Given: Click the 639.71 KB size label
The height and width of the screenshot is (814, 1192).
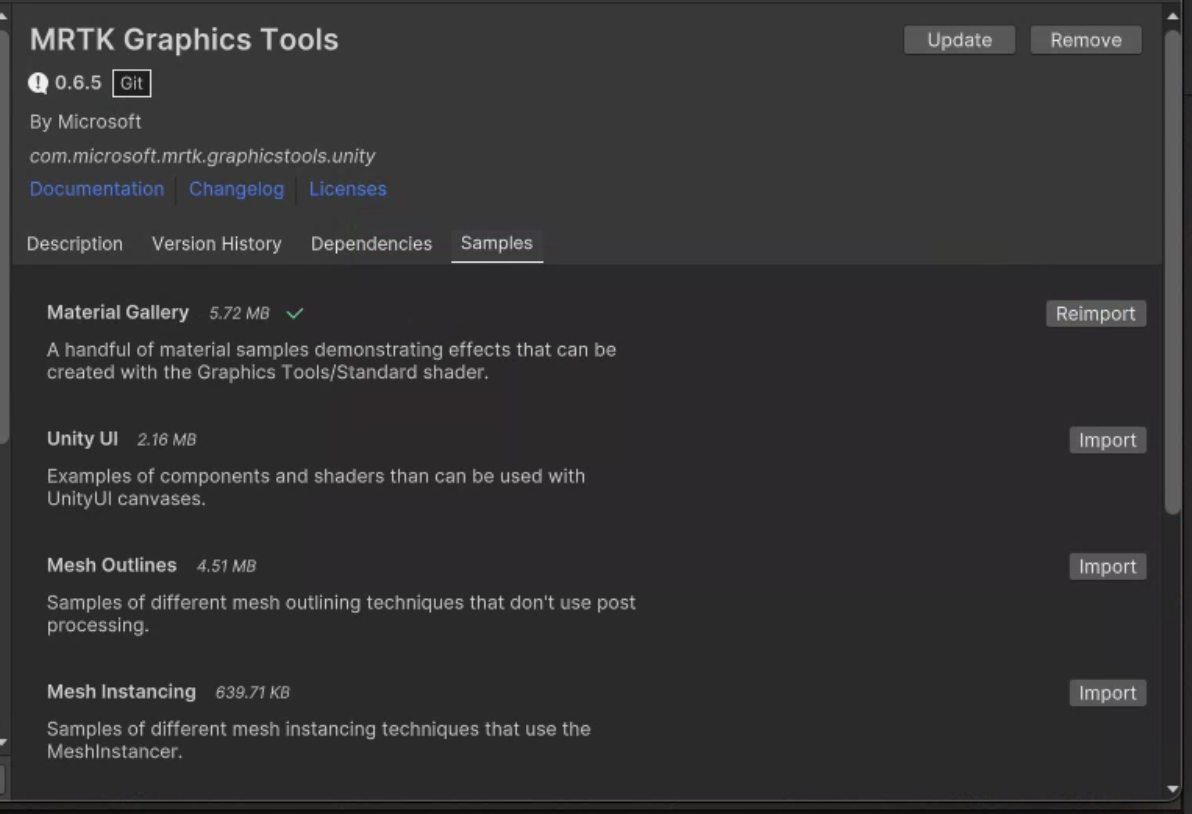Looking at the screenshot, I should pyautogui.click(x=252, y=692).
